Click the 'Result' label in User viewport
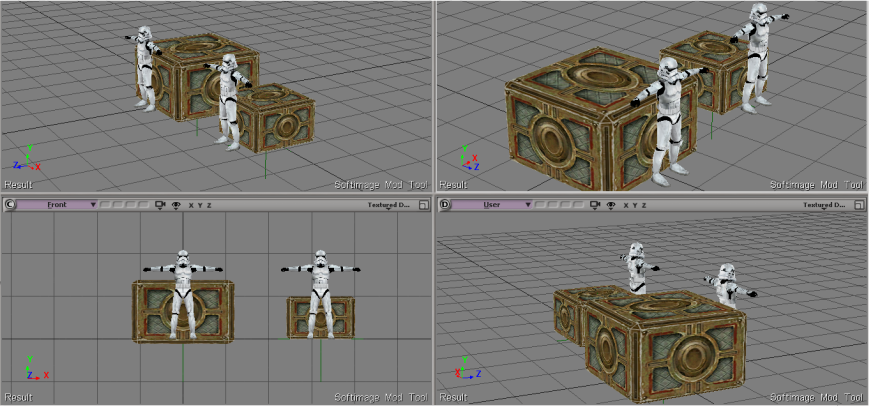 [x=453, y=397]
